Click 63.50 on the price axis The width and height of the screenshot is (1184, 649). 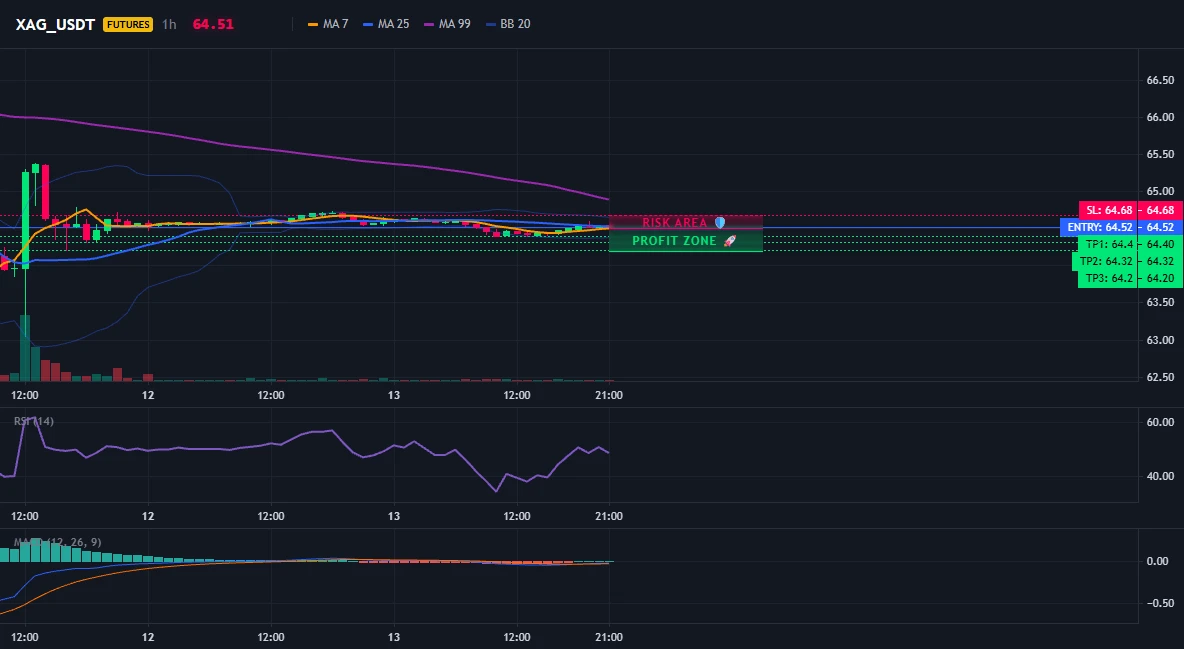(1160, 302)
